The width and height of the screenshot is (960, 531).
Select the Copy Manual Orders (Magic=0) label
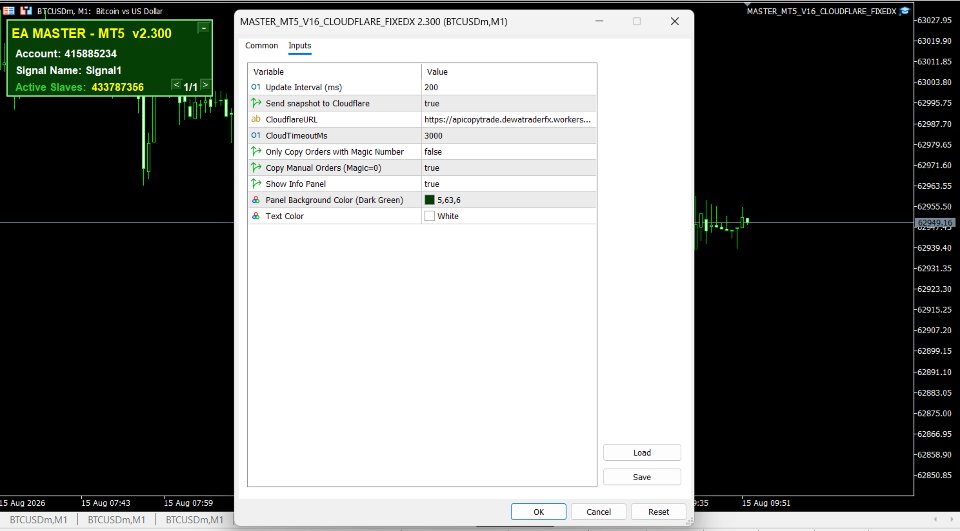click(323, 168)
